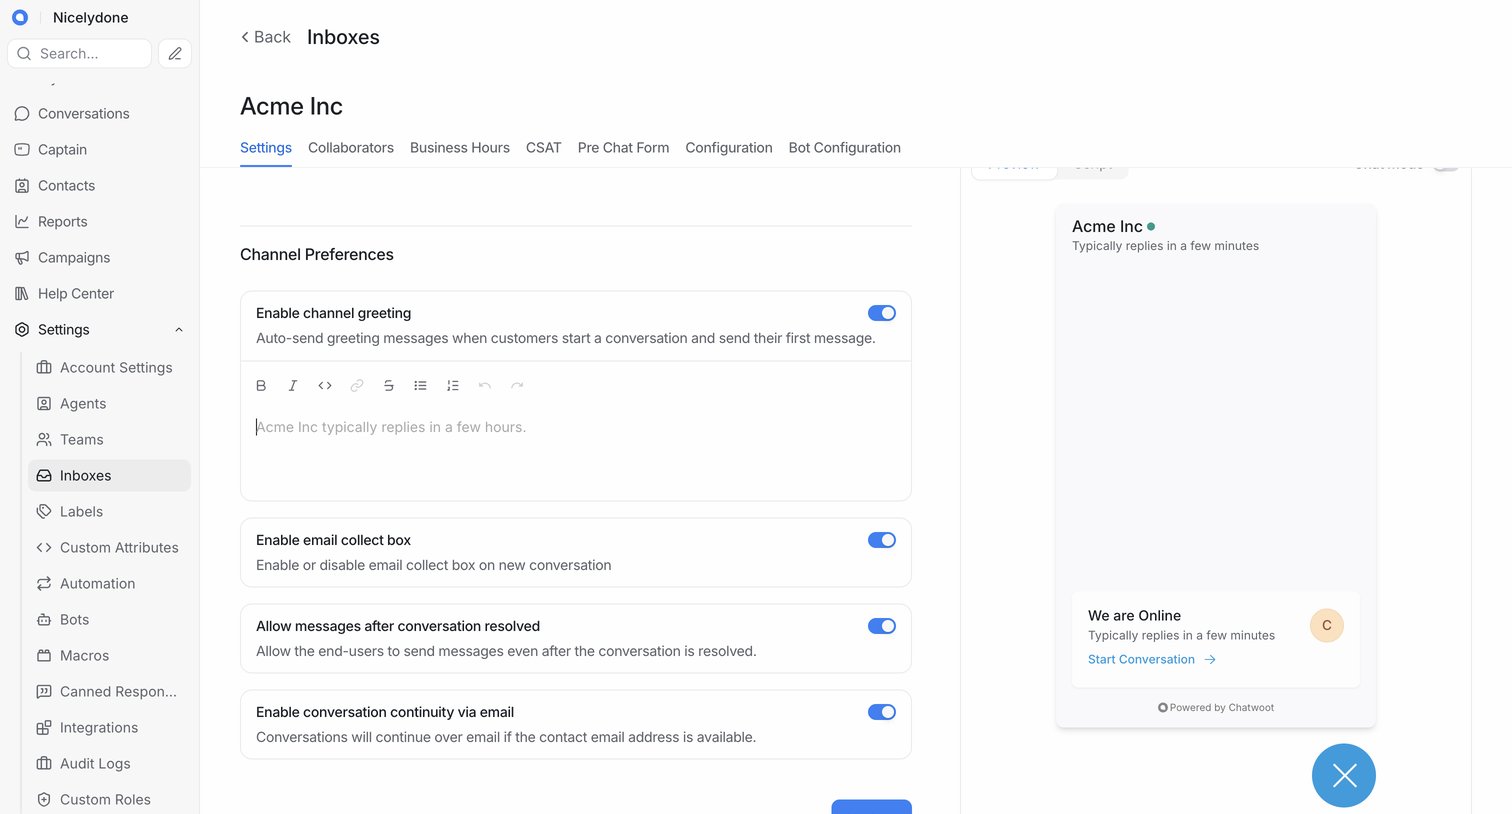This screenshot has width=1512, height=814.
Task: Switch to the Business Hours tab
Action: [x=460, y=147]
